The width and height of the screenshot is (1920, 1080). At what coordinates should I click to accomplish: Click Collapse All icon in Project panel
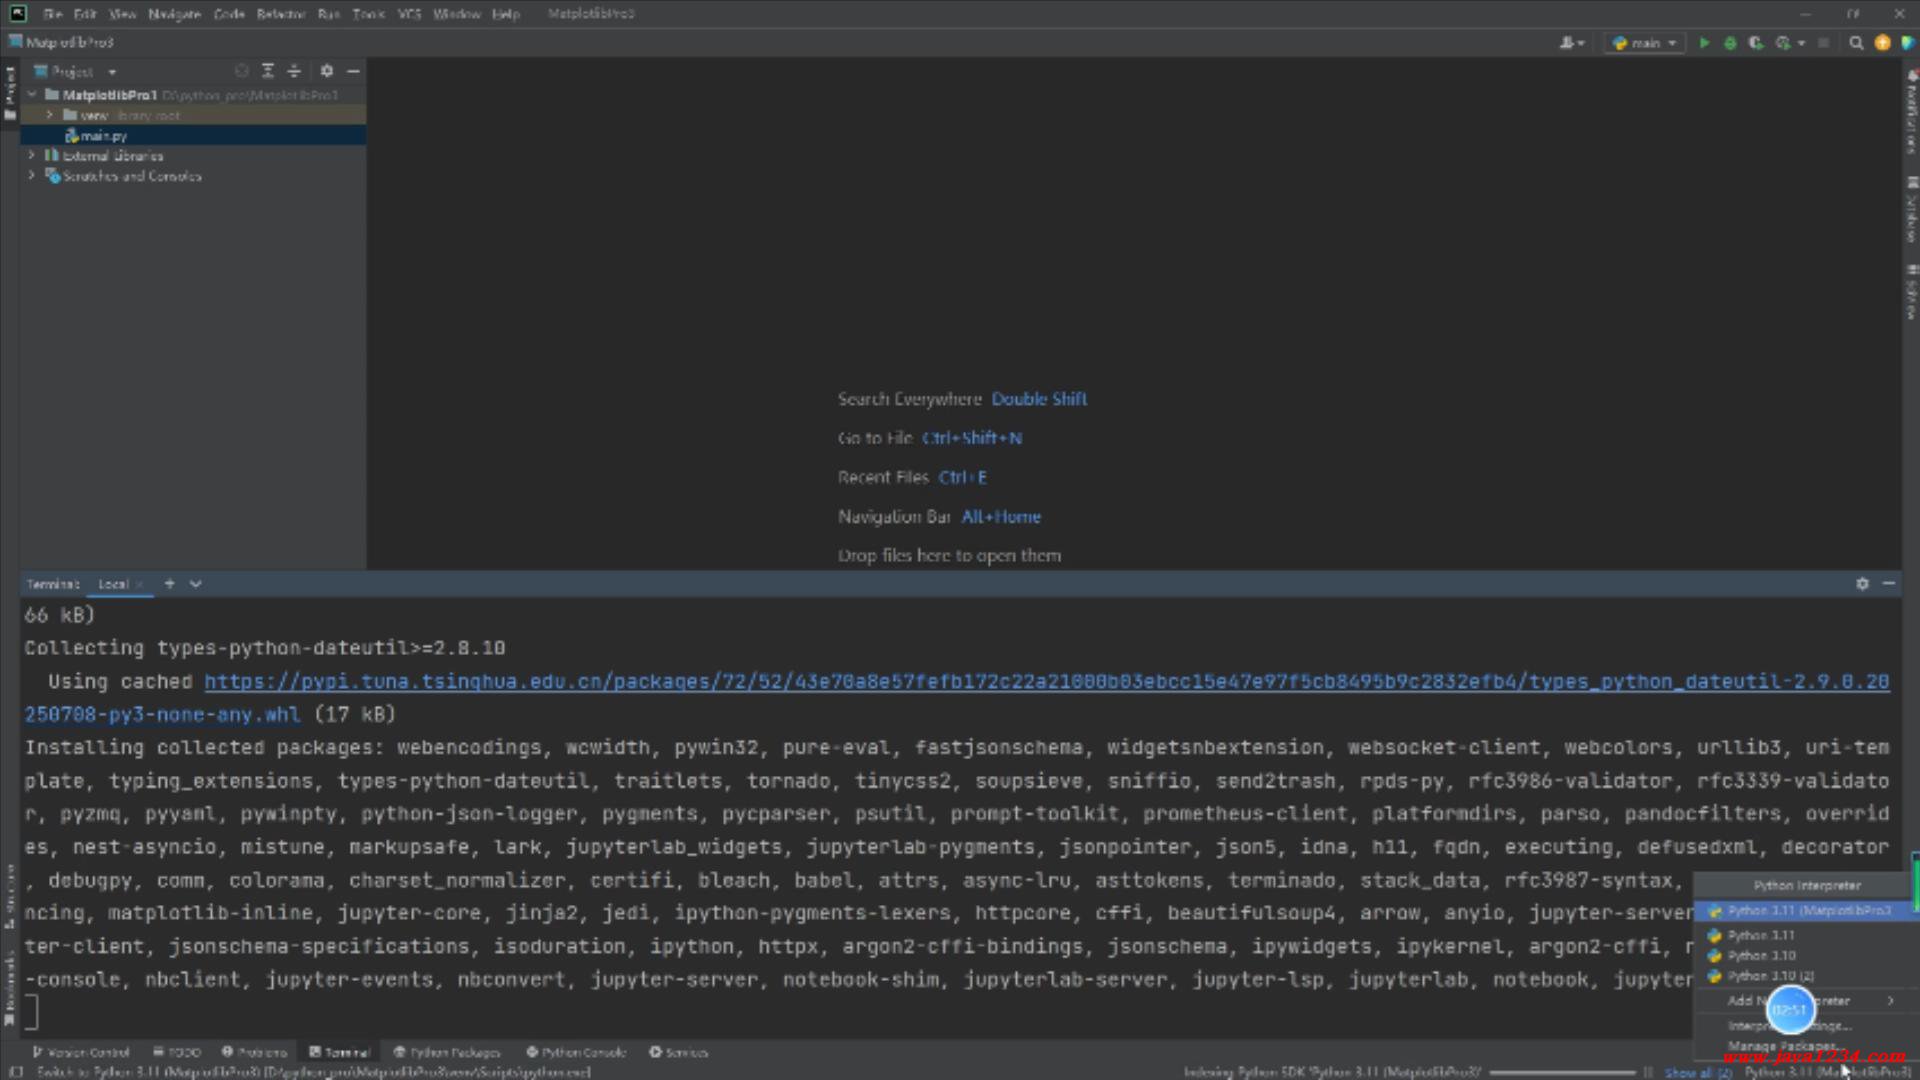click(294, 71)
